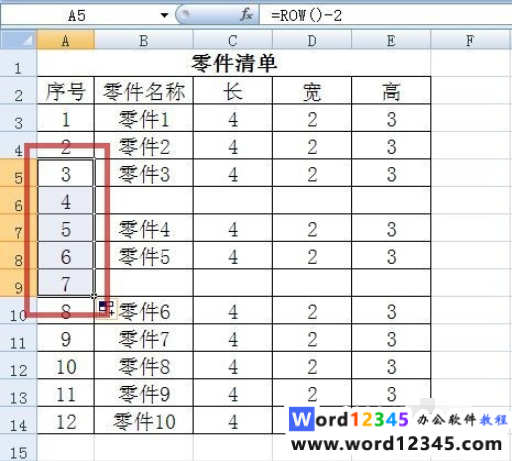Screen dimensions: 512x461
Task: Click the Insert Function fx icon
Action: click(246, 15)
